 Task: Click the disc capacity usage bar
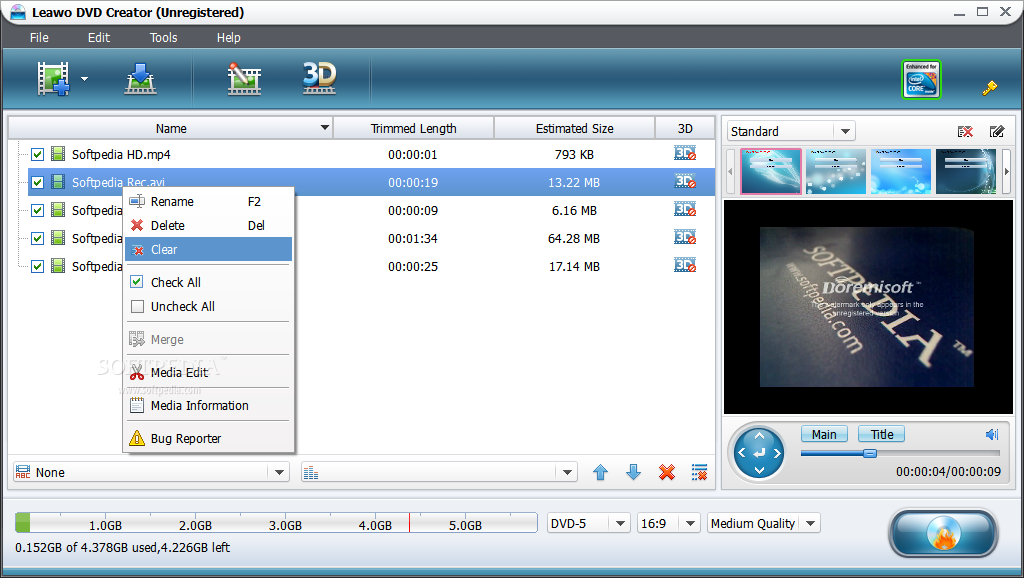pyautogui.click(x=276, y=522)
